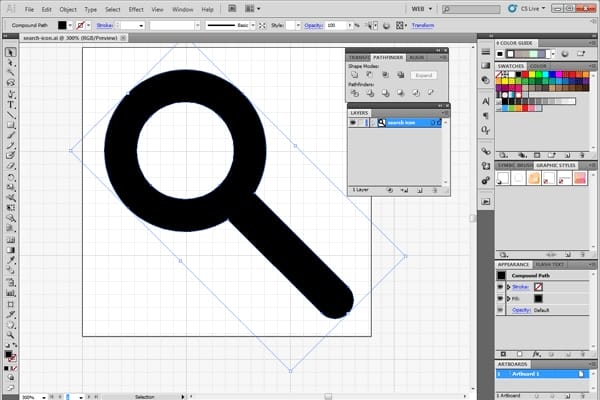Toggle Stroke visibility in Appearance panel
The image size is (600, 400).
500,287
